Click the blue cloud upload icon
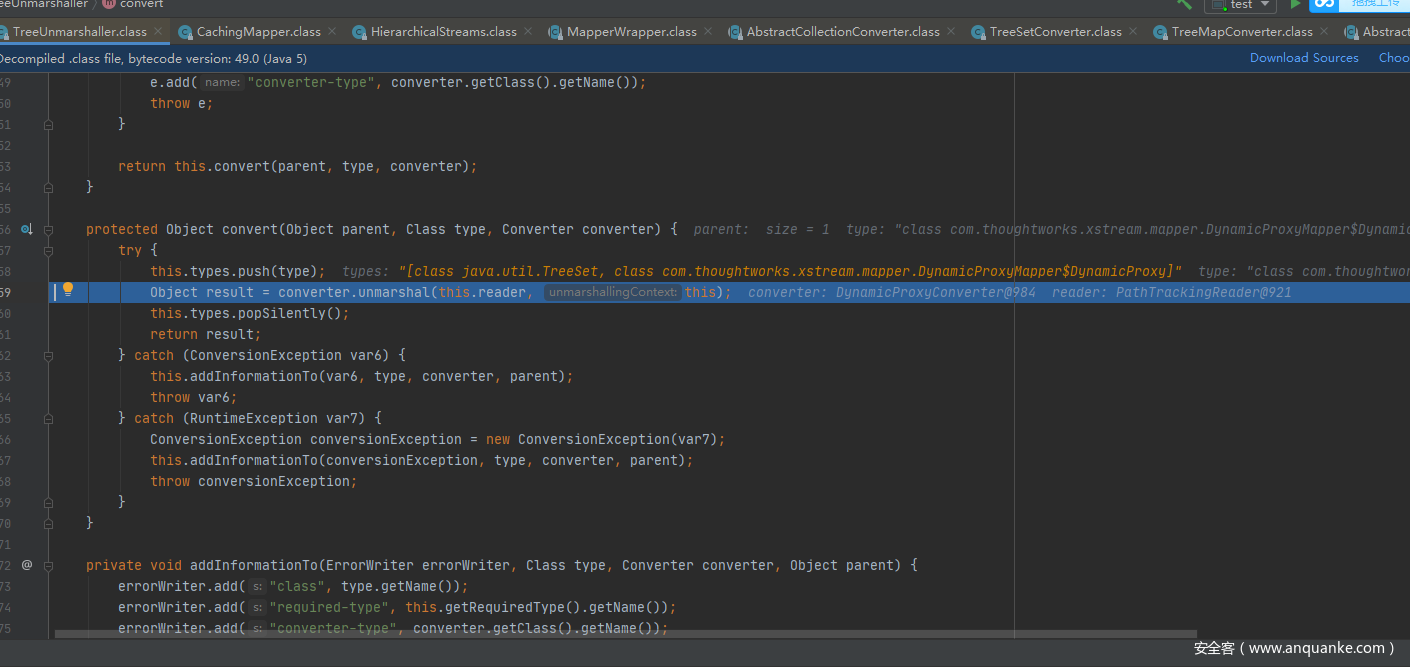The width and height of the screenshot is (1410, 667). point(1324,4)
